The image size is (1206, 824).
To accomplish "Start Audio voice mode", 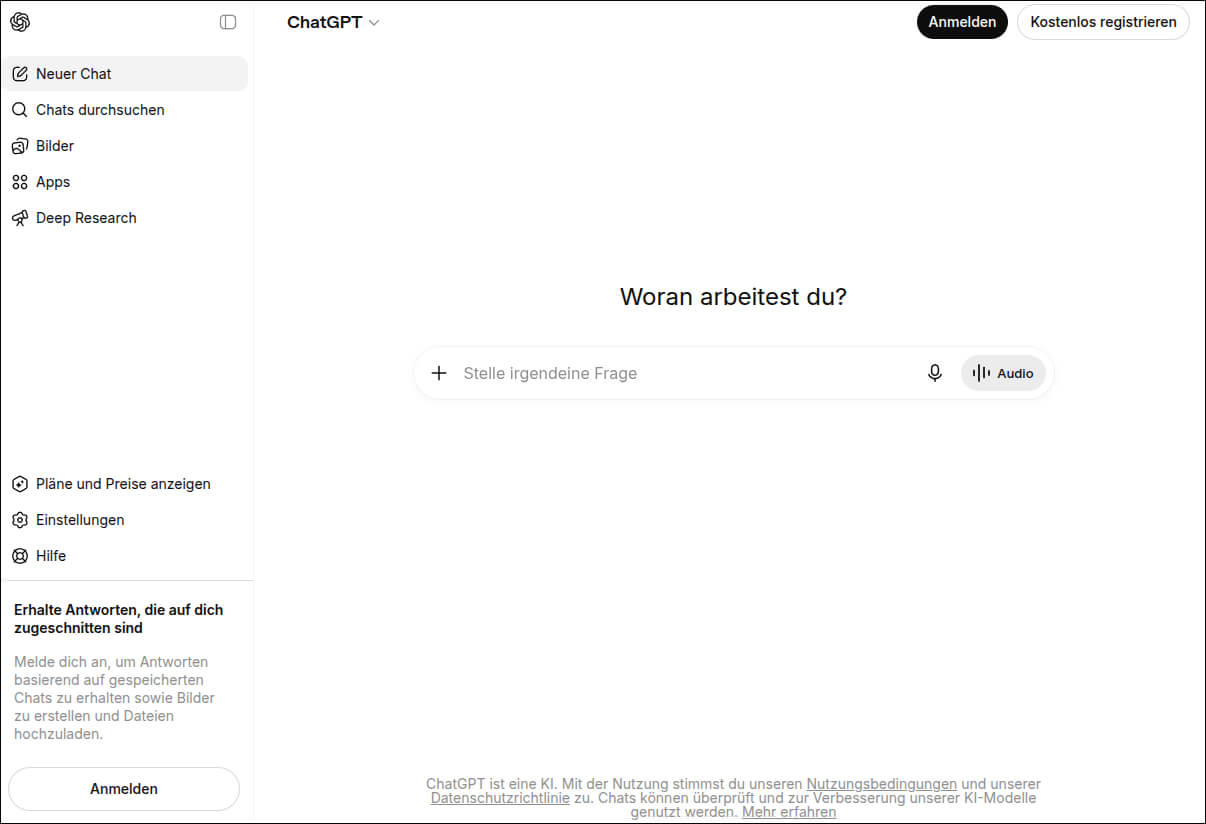I will pos(1003,373).
